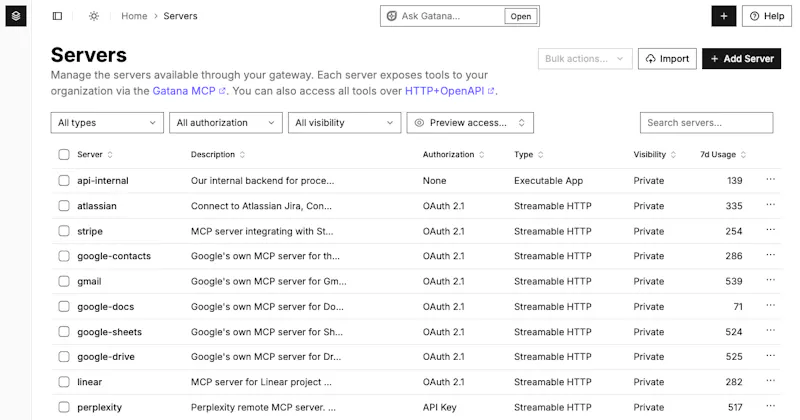Open the stripe server name
This screenshot has width=800, height=420.
point(90,231)
